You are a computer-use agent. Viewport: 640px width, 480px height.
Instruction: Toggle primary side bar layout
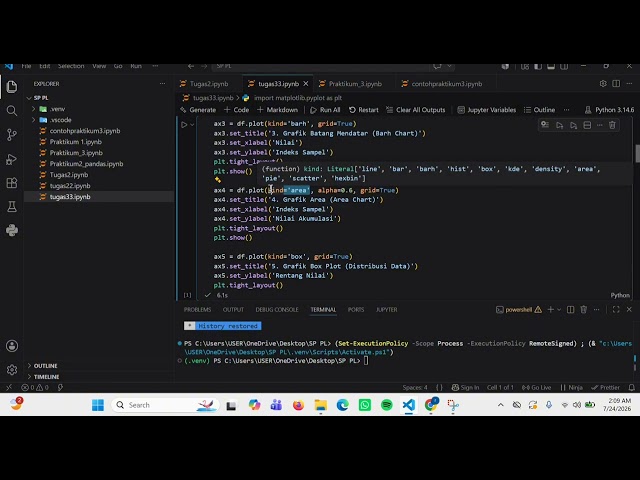pyautogui.click(x=538, y=66)
